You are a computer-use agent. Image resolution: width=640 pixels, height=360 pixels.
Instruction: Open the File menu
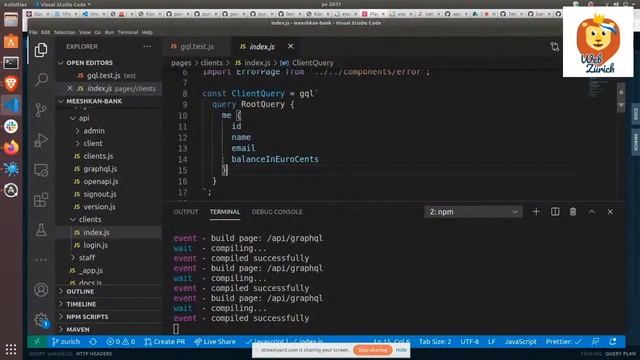(33, 32)
